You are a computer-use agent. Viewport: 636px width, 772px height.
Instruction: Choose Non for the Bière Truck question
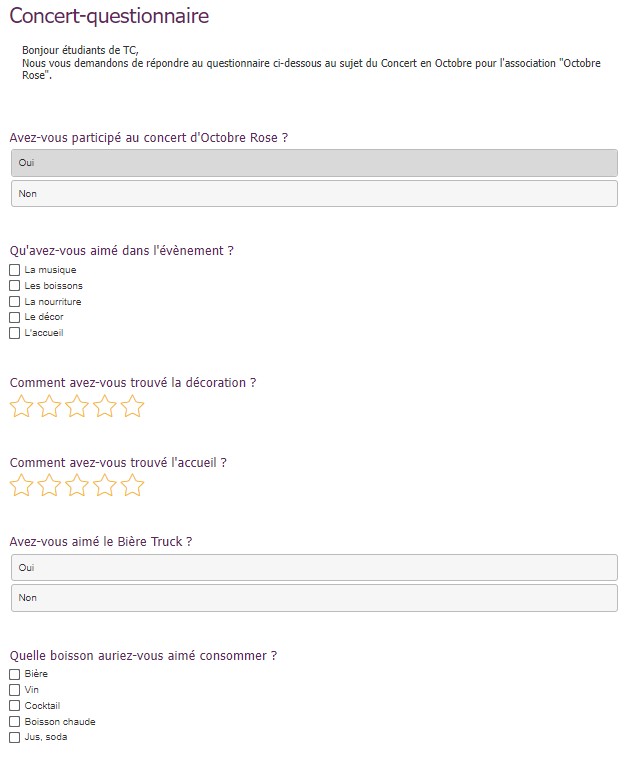pyautogui.click(x=314, y=598)
